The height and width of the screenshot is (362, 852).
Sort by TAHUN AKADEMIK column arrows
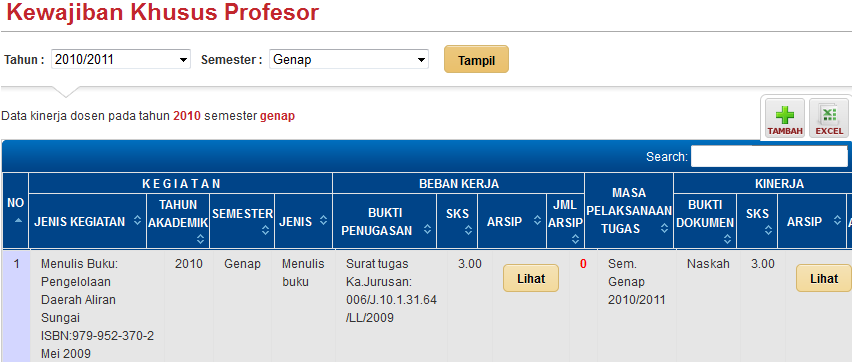tap(201, 239)
